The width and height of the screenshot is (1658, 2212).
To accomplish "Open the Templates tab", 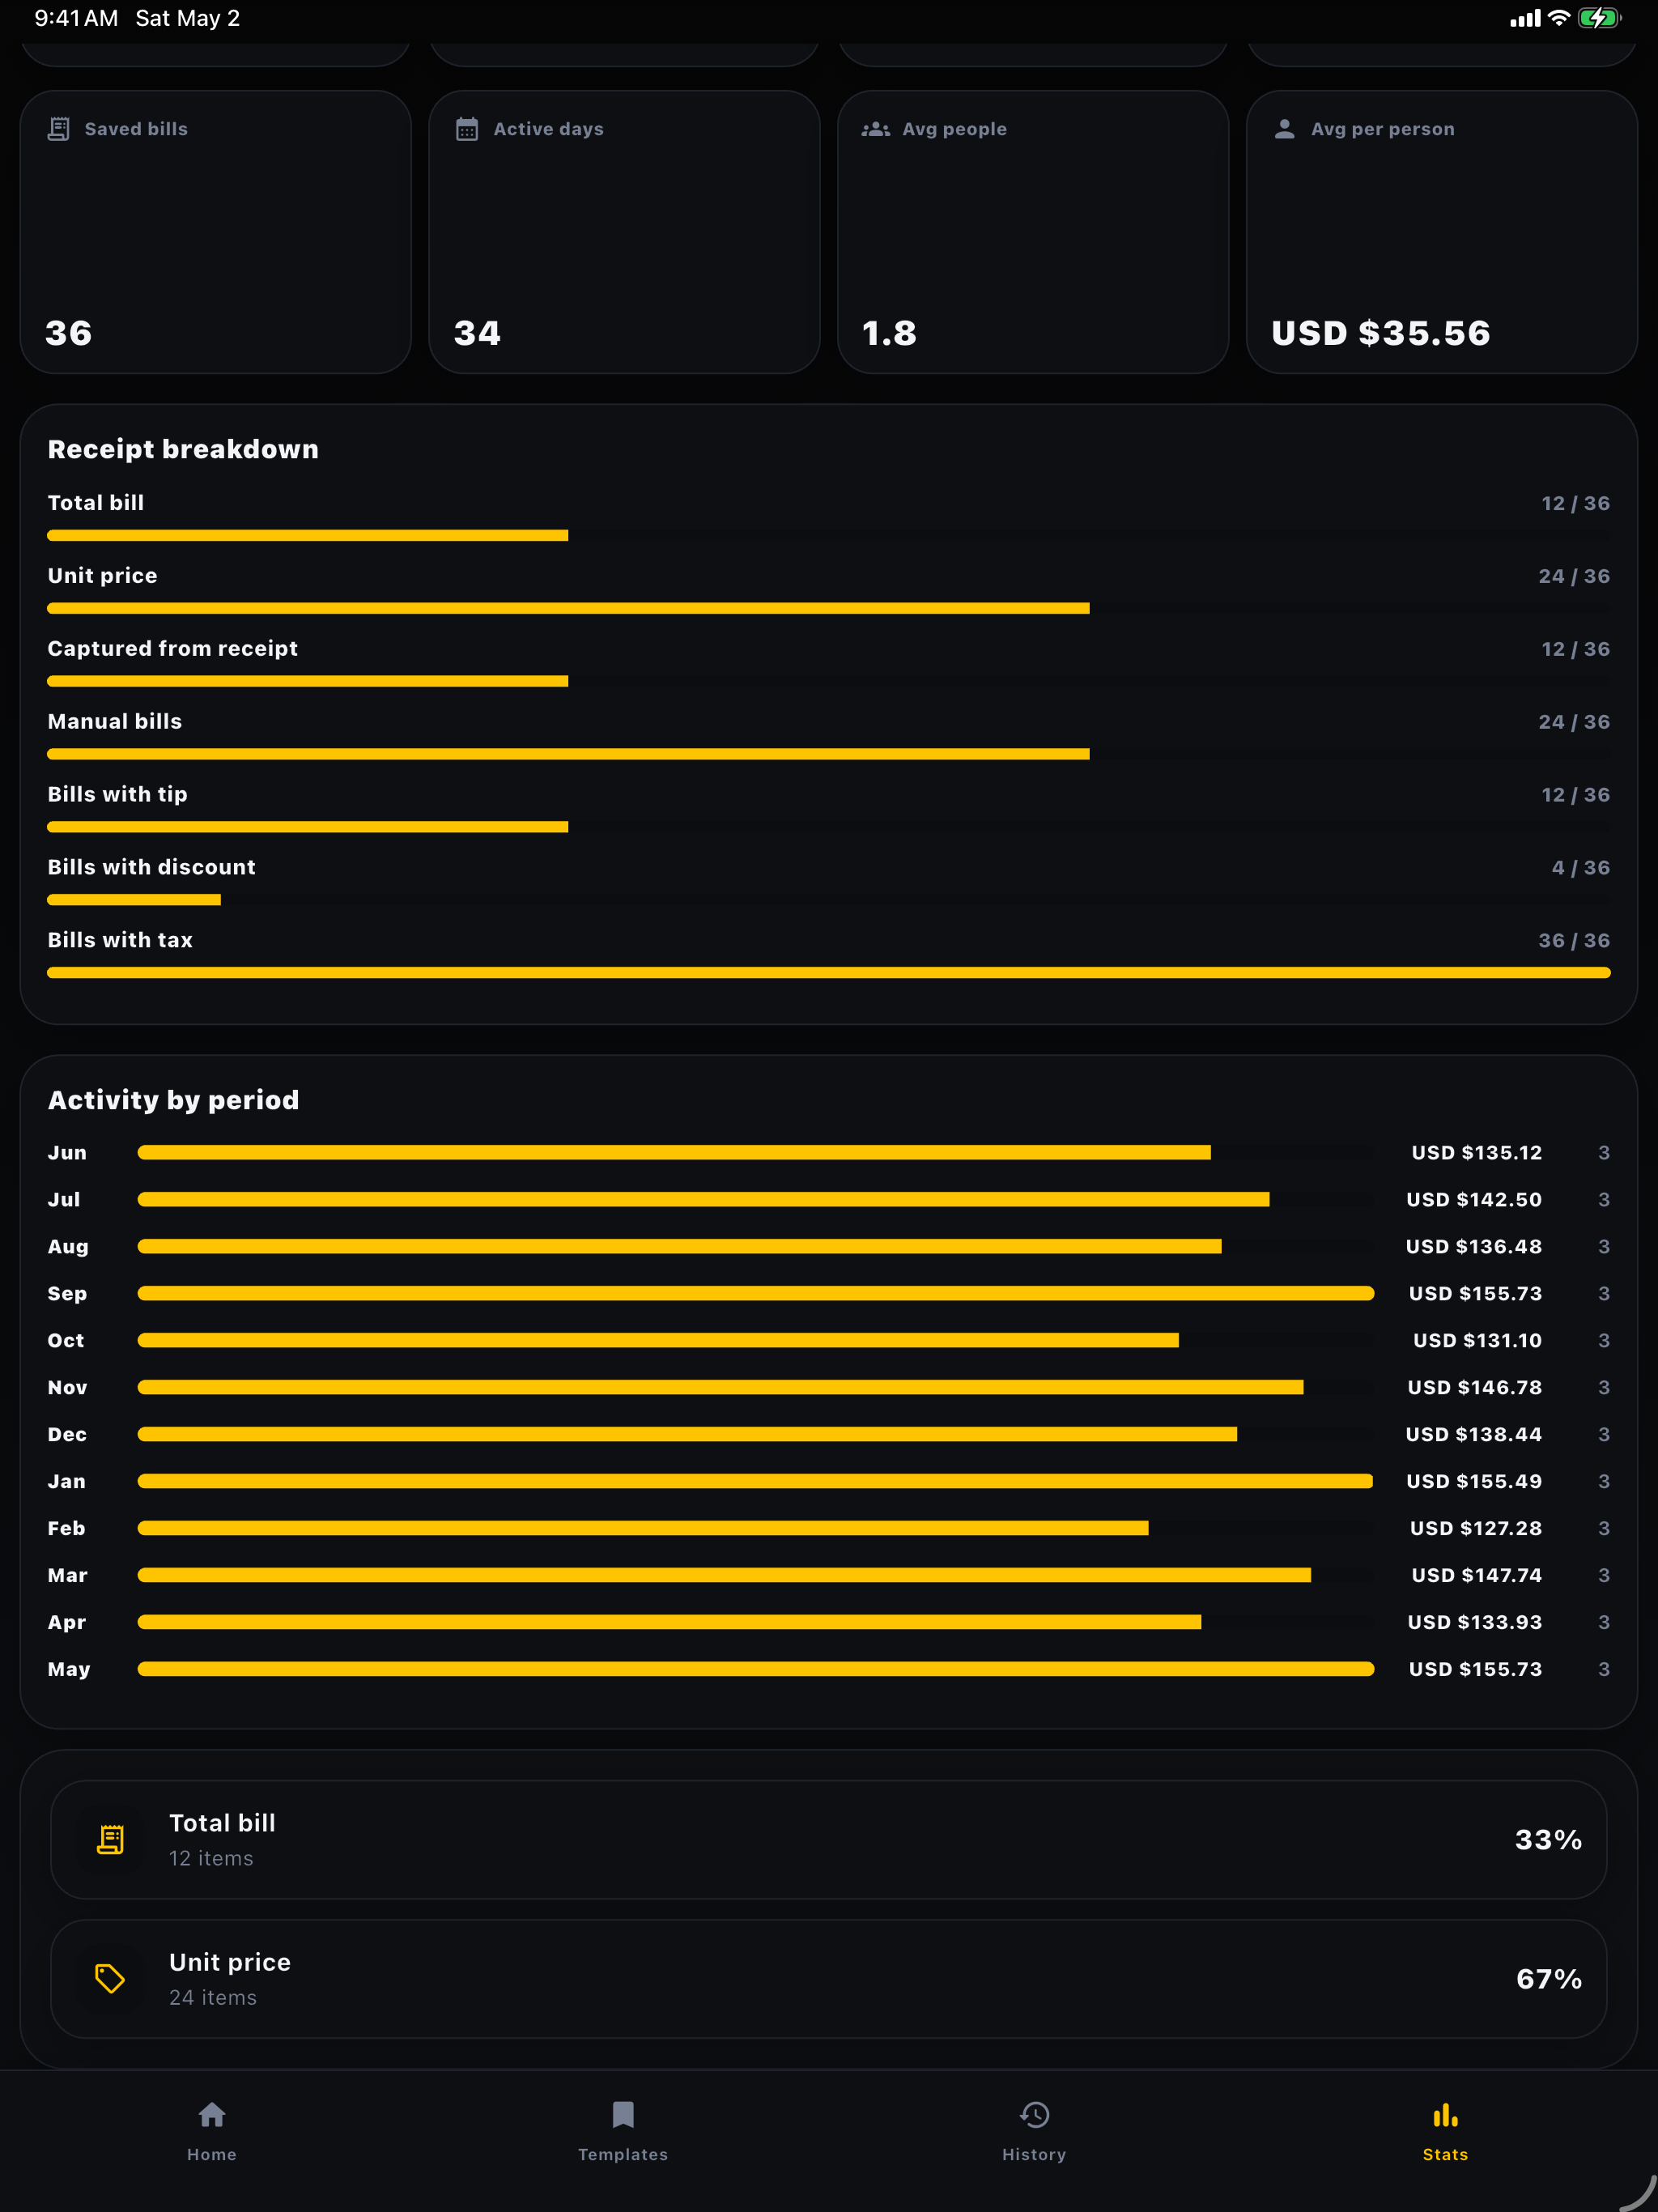I will (622, 2131).
